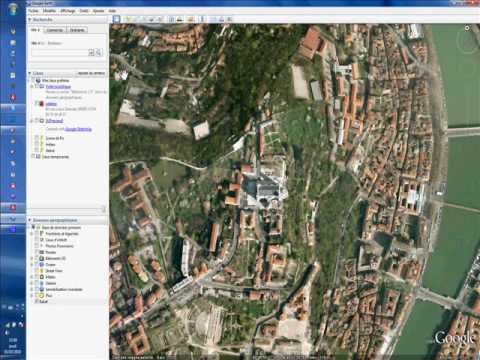Viewport: 480px width, 360px height.
Task: Expand the Plus layer
Action: click(32, 295)
